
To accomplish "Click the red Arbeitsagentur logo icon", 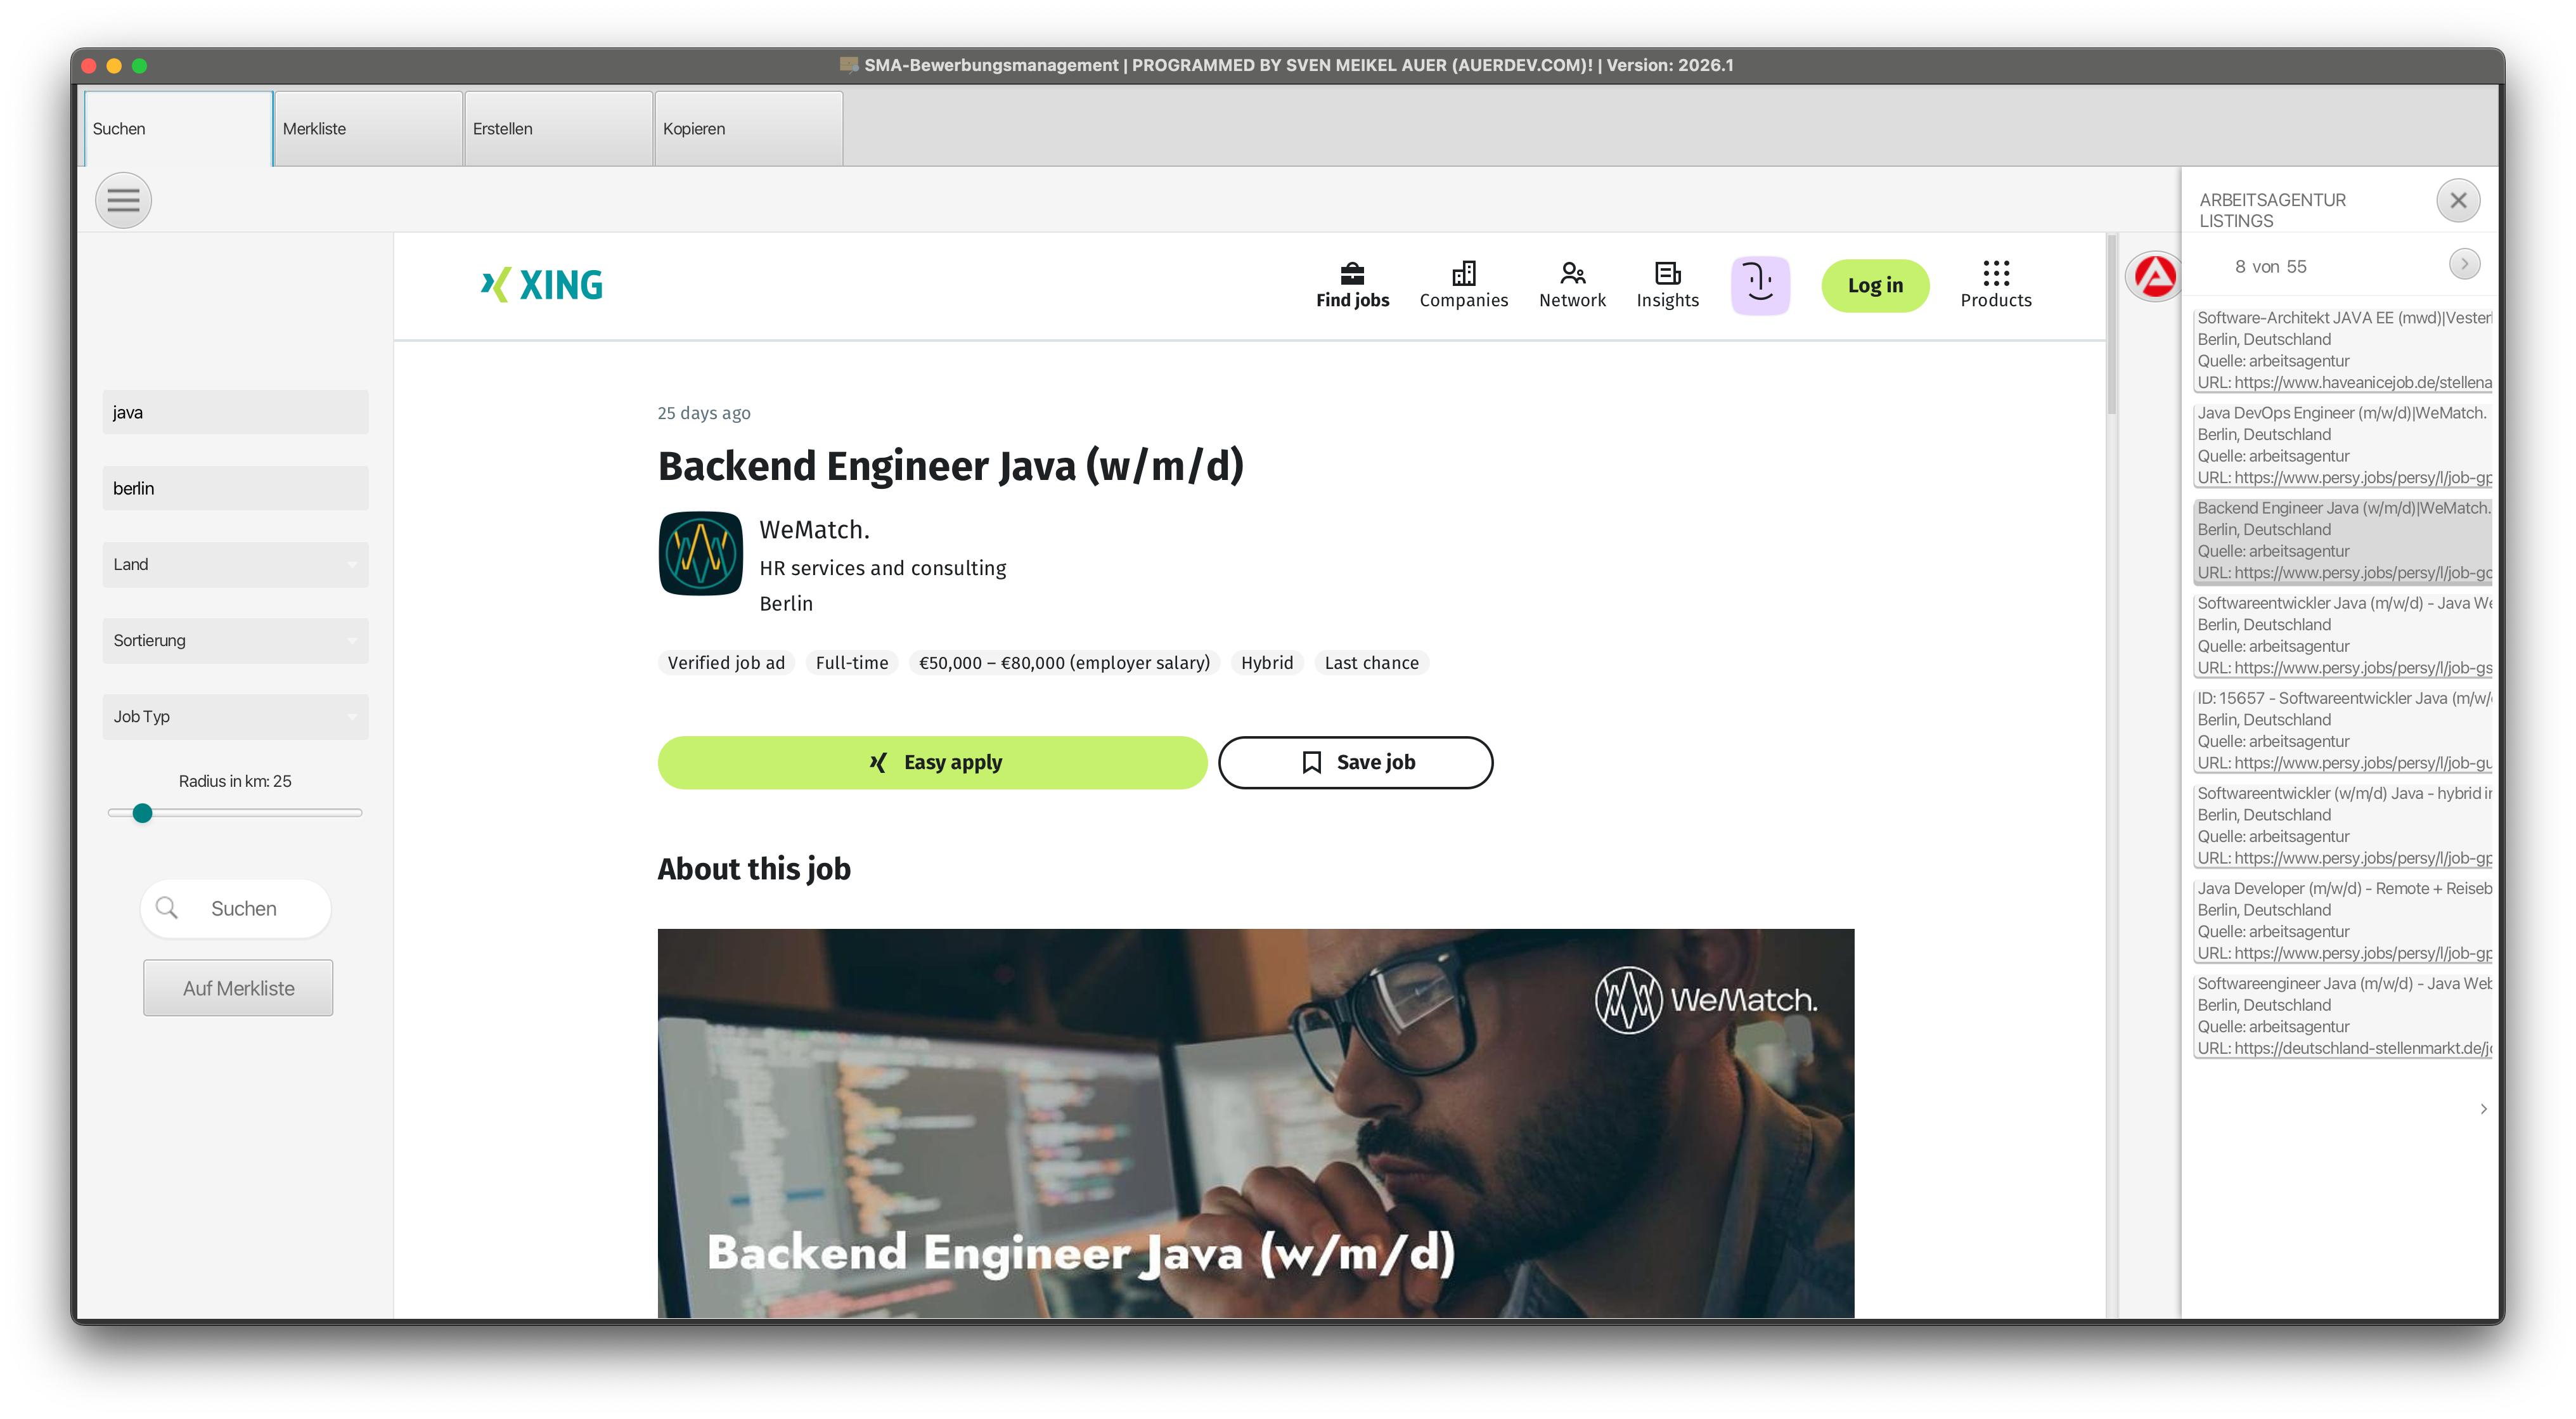I will point(2154,276).
